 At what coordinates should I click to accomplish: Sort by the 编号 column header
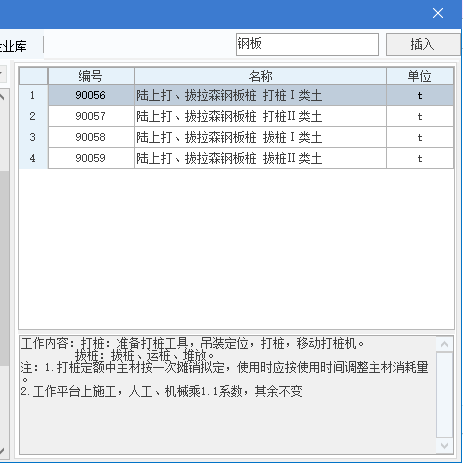tap(91, 76)
